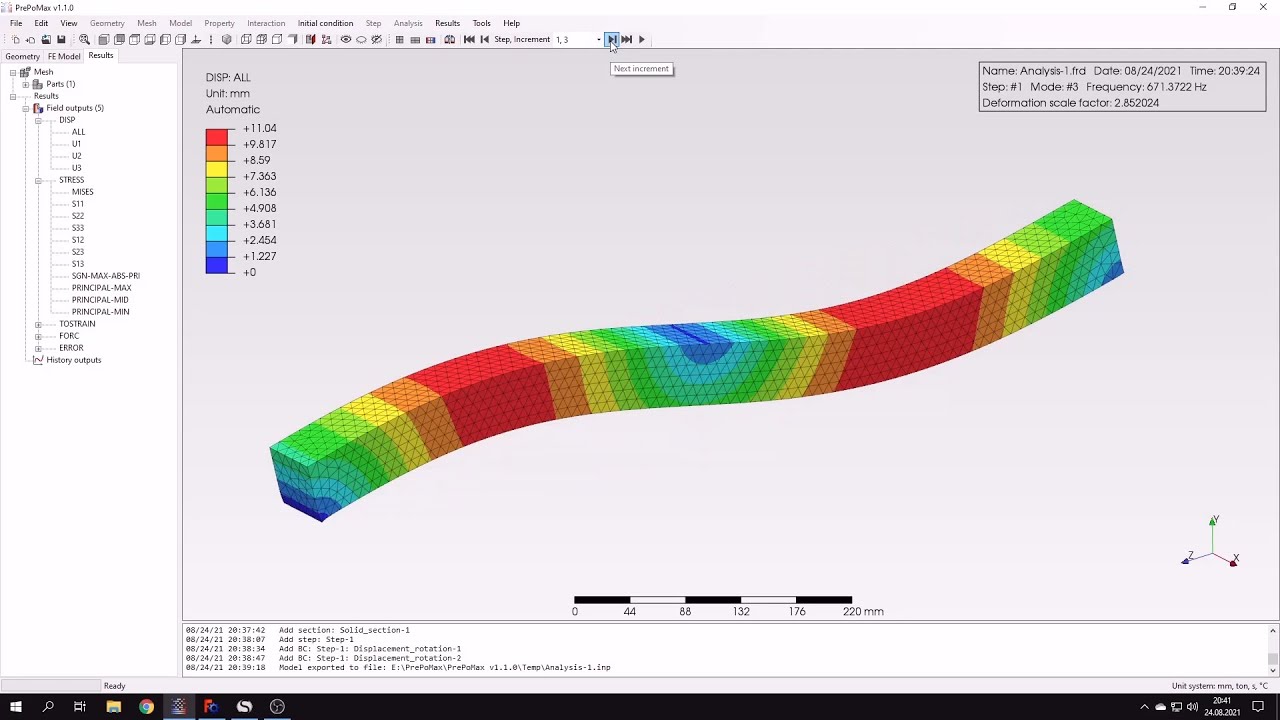Open File Explorer from taskbar
This screenshot has height=720, width=1280.
tap(113, 707)
